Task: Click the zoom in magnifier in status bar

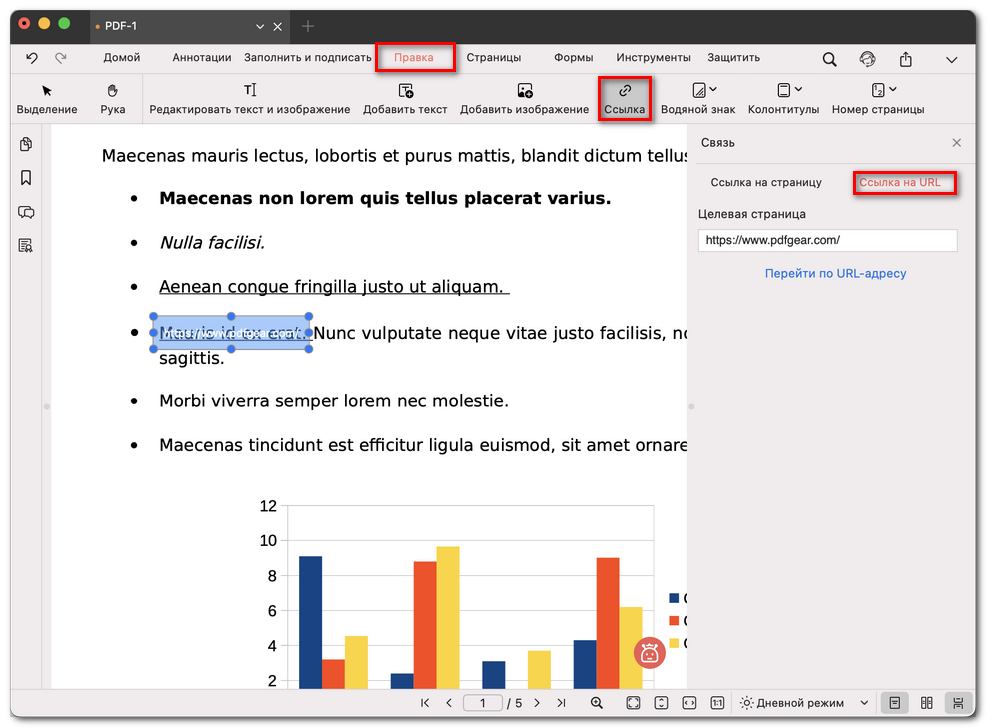Action: pos(597,703)
